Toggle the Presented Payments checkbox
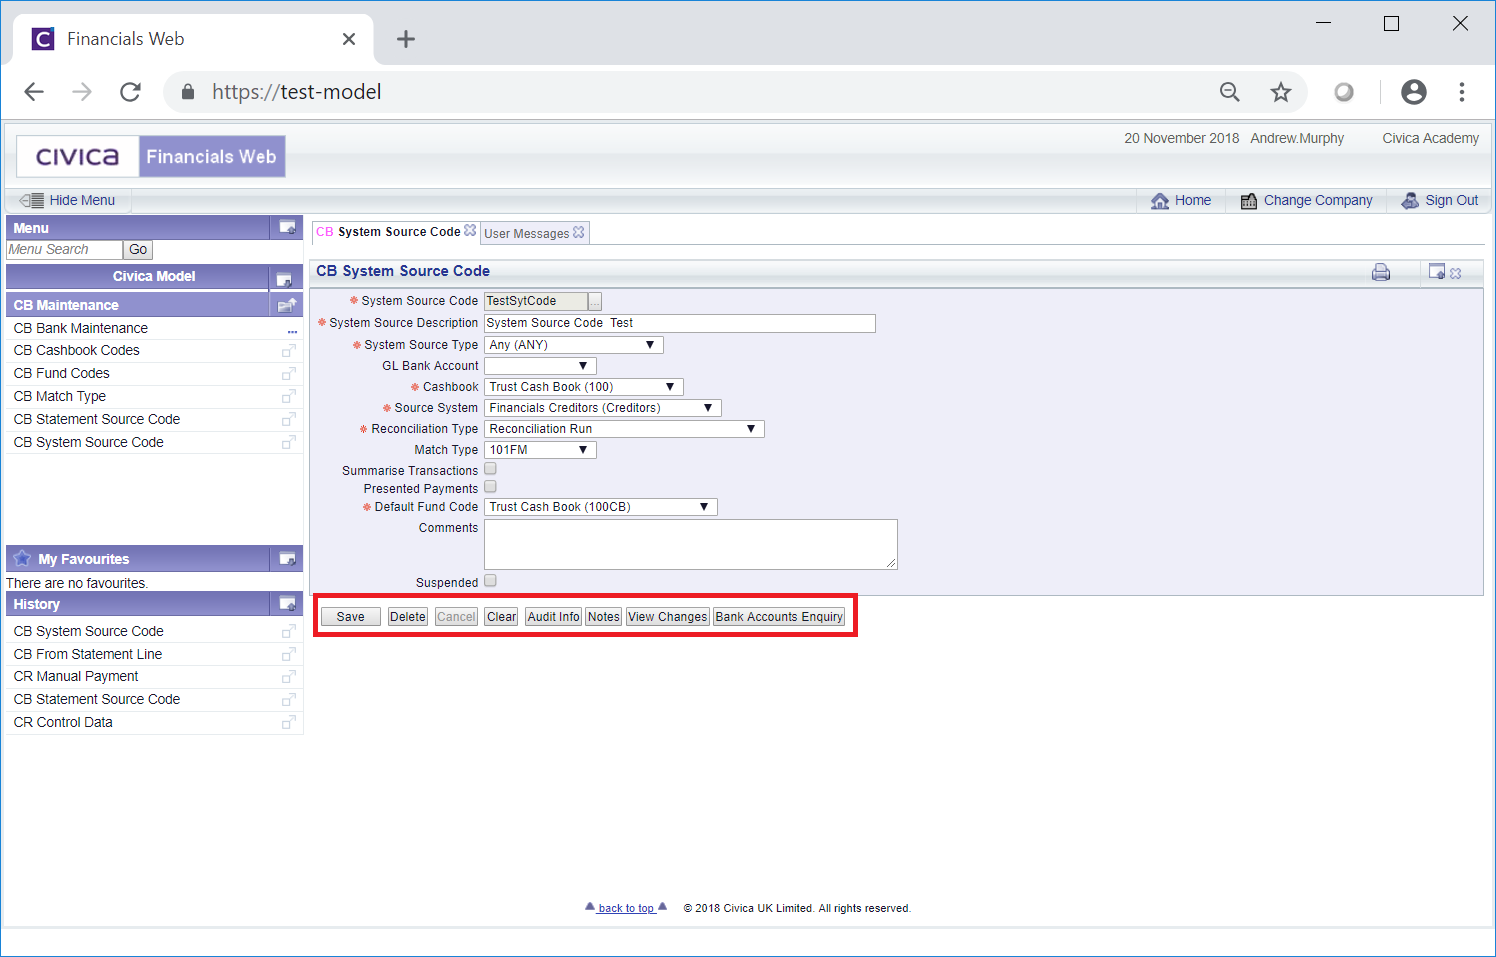 [490, 487]
